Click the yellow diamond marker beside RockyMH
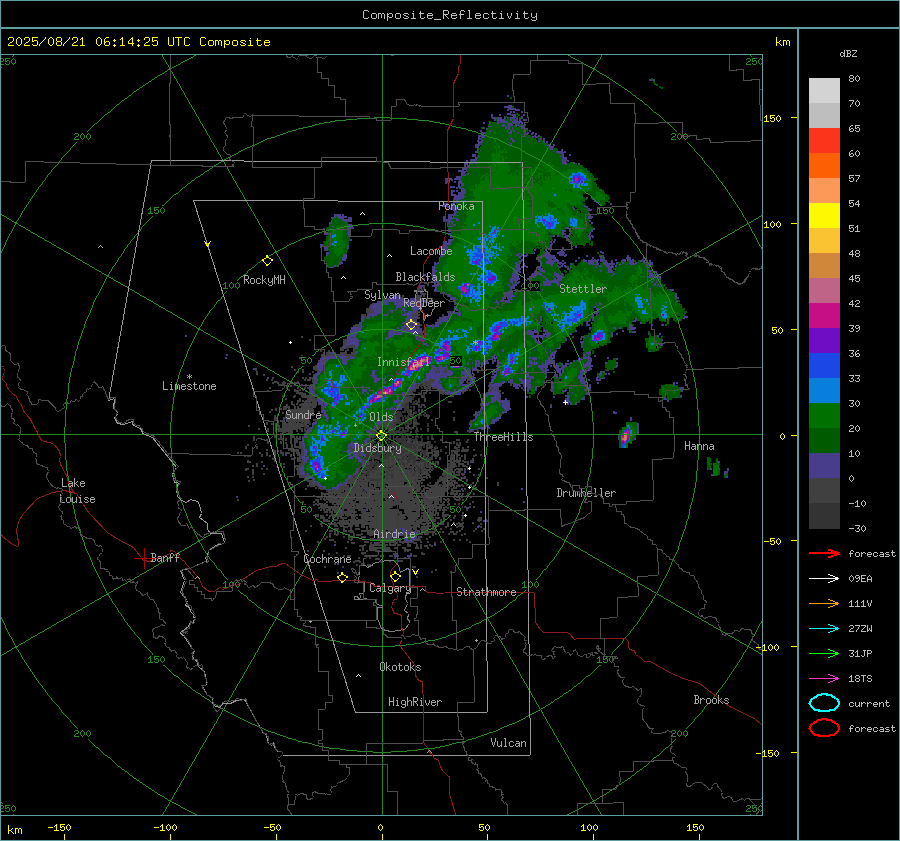The height and width of the screenshot is (841, 900). point(267,261)
